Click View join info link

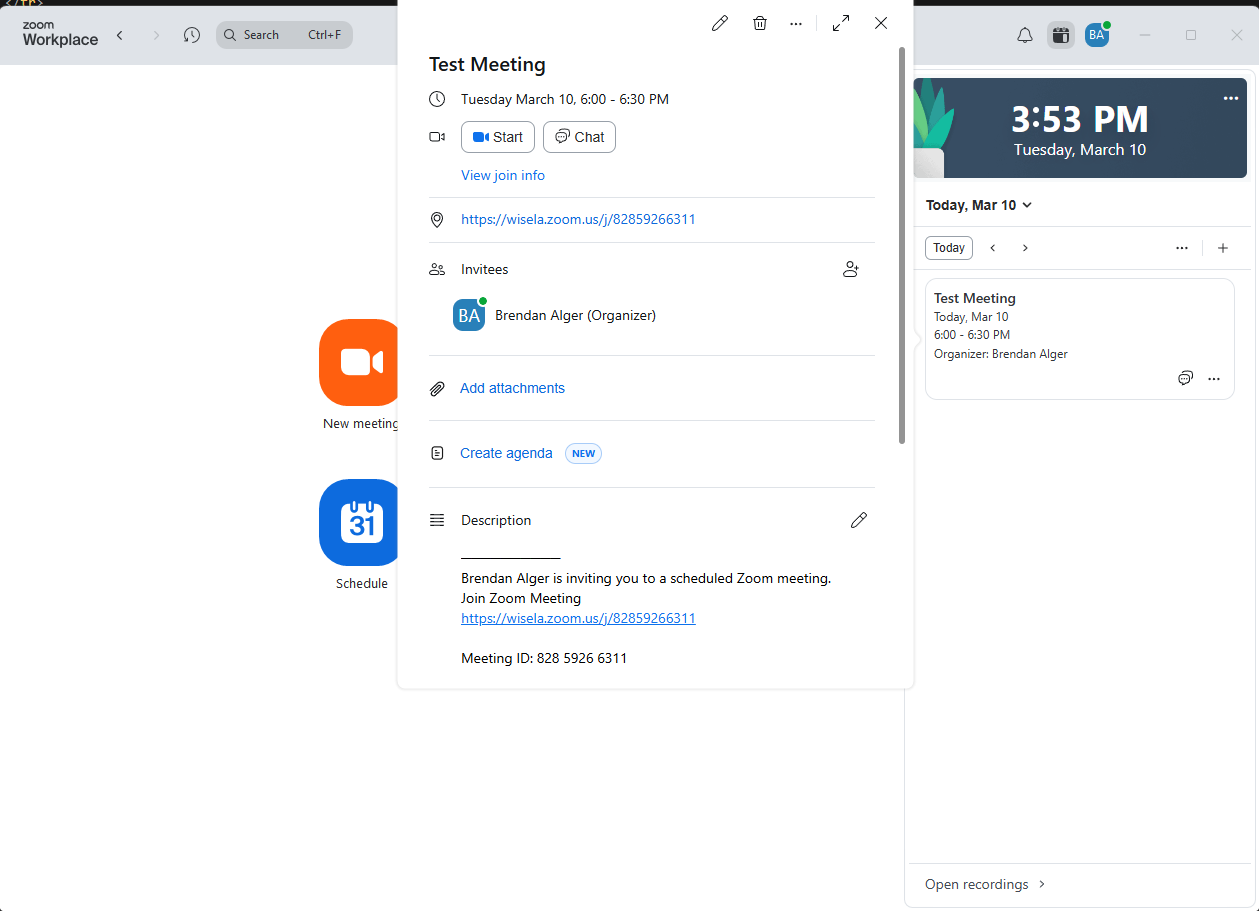pyautogui.click(x=503, y=175)
